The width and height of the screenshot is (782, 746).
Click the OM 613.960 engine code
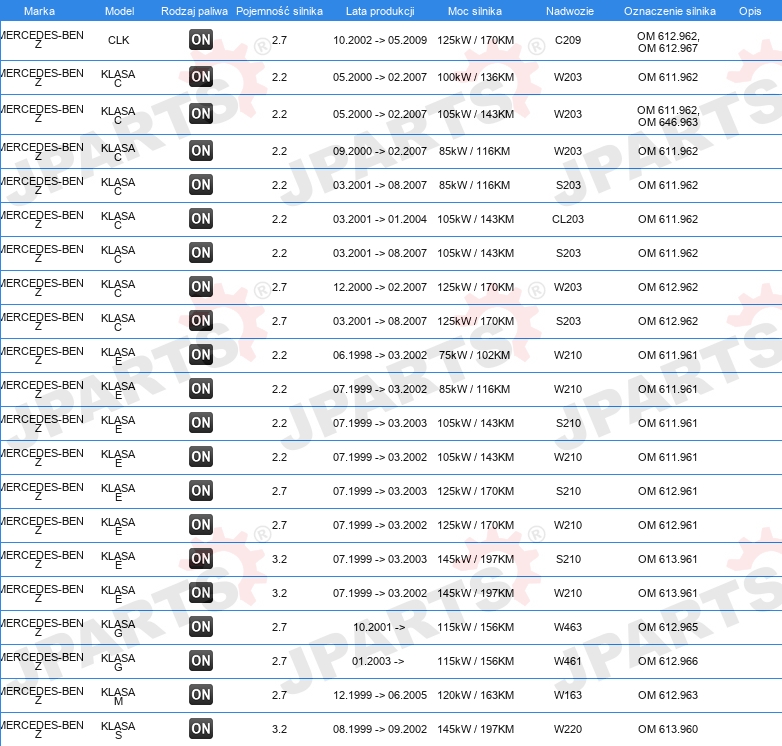pos(668,729)
